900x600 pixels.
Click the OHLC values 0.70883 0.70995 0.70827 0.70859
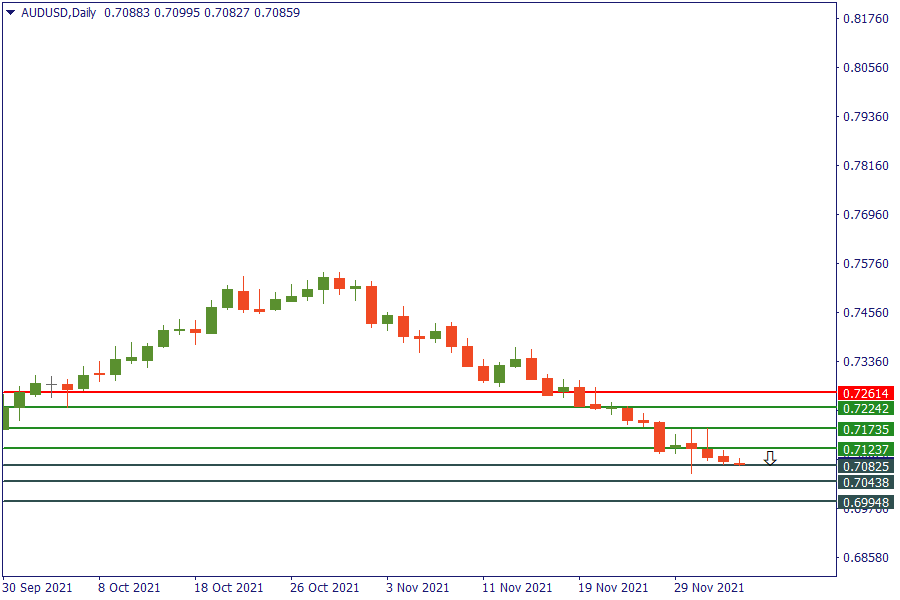coord(202,13)
